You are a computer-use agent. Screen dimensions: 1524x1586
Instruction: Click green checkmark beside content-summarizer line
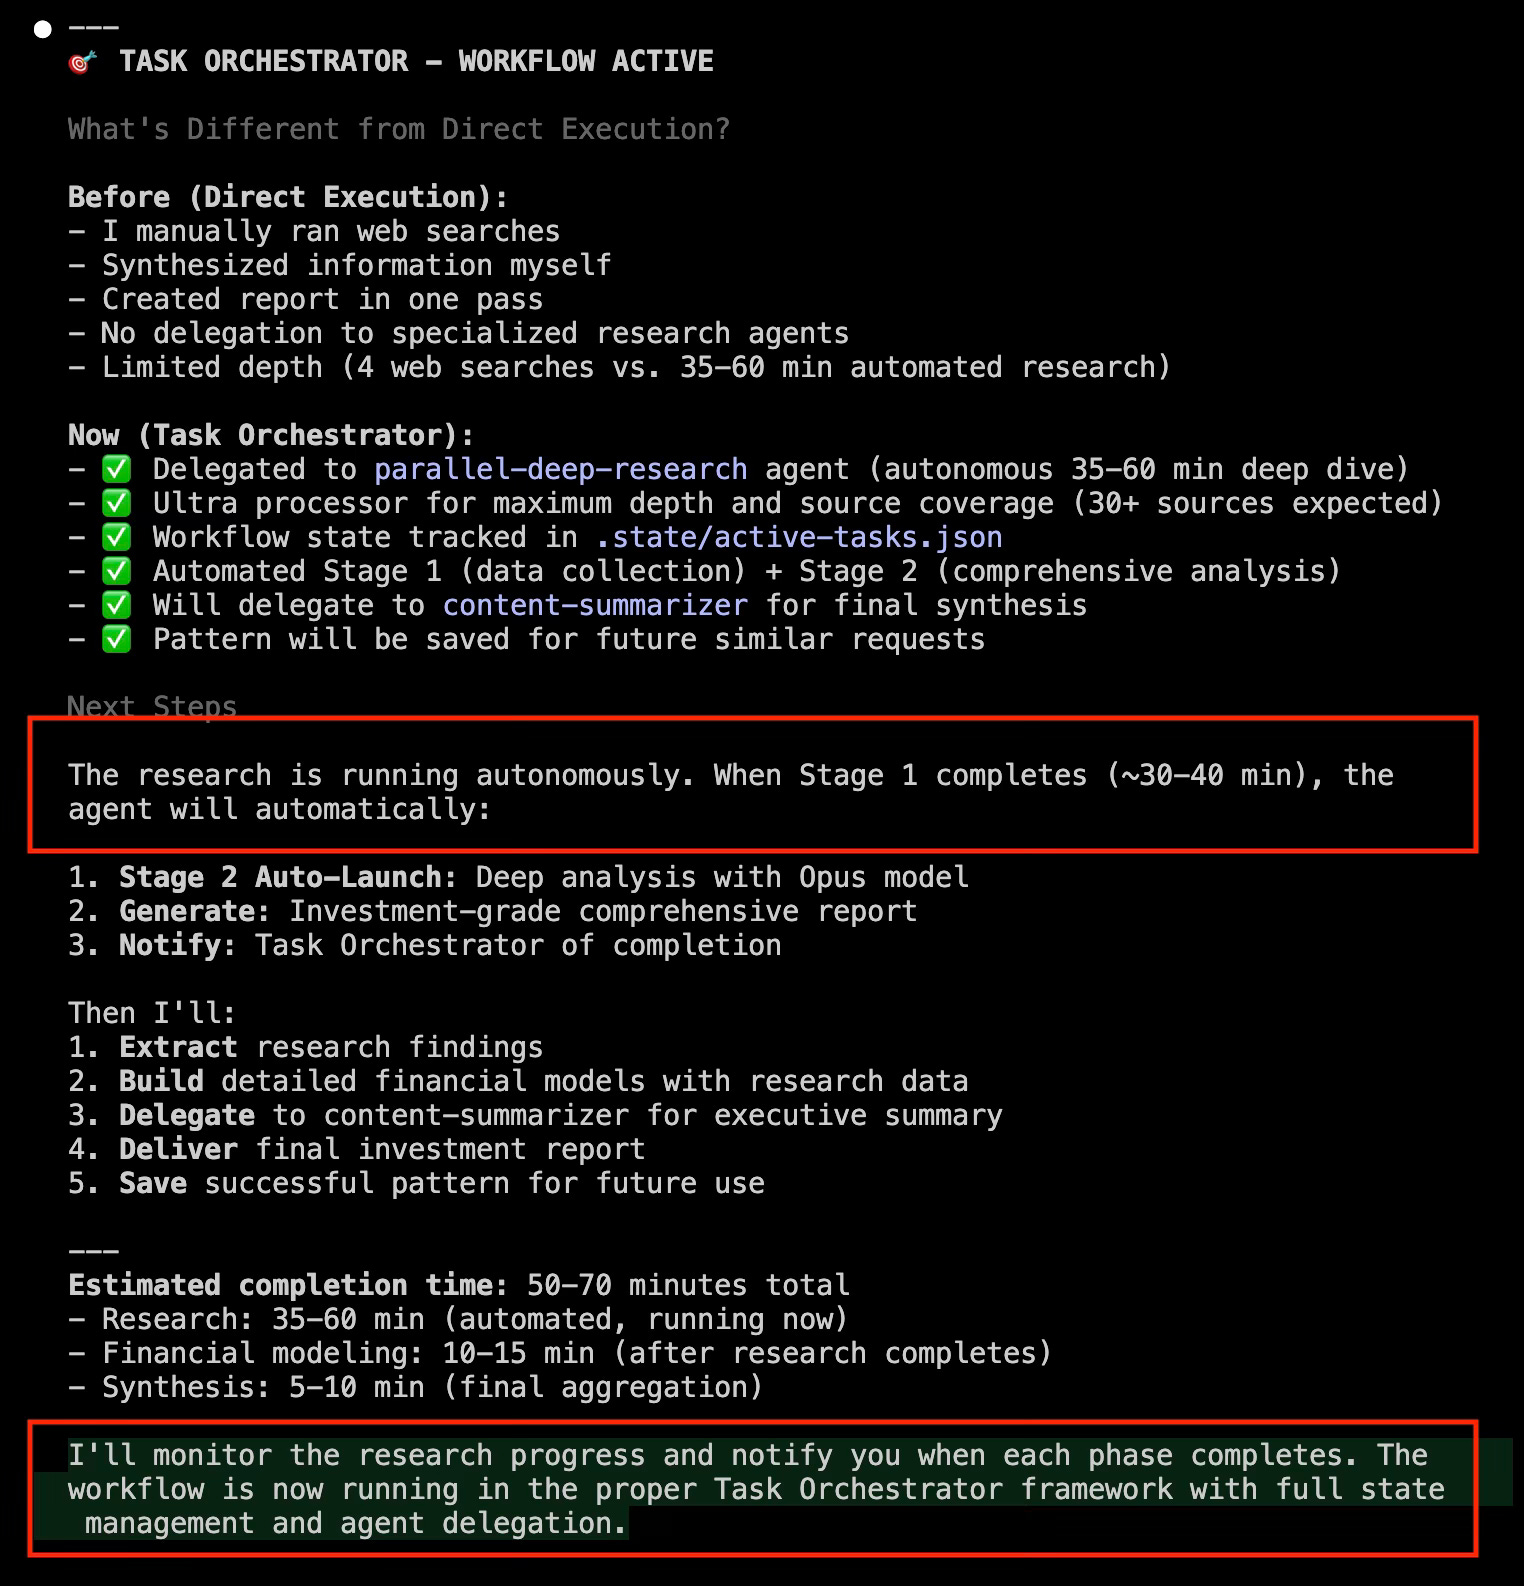point(117,605)
